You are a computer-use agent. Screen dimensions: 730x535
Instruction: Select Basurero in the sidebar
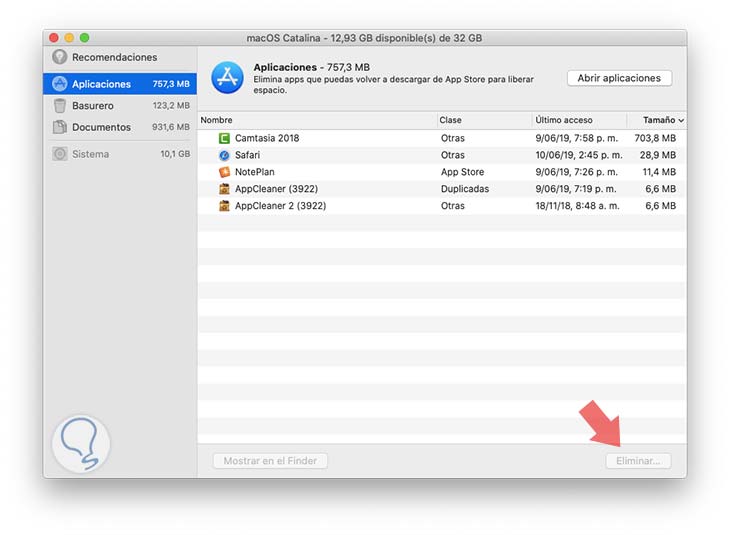pos(120,106)
